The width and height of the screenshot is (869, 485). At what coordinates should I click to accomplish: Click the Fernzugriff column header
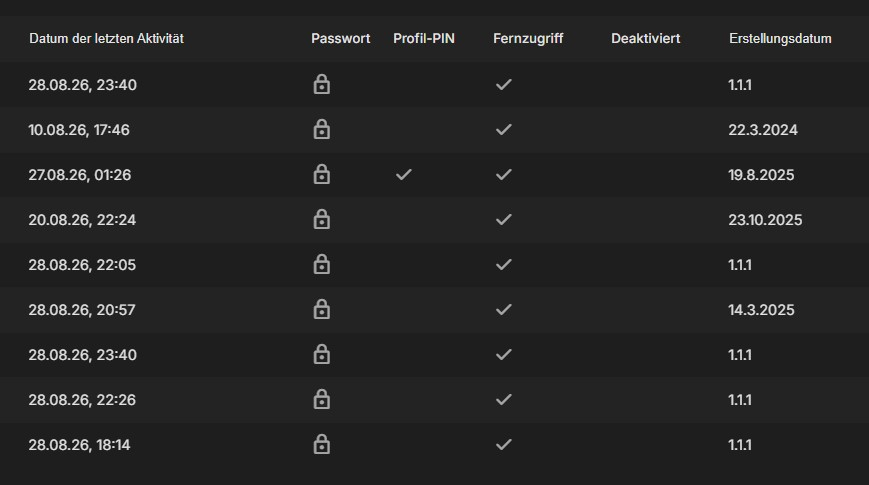pos(528,38)
